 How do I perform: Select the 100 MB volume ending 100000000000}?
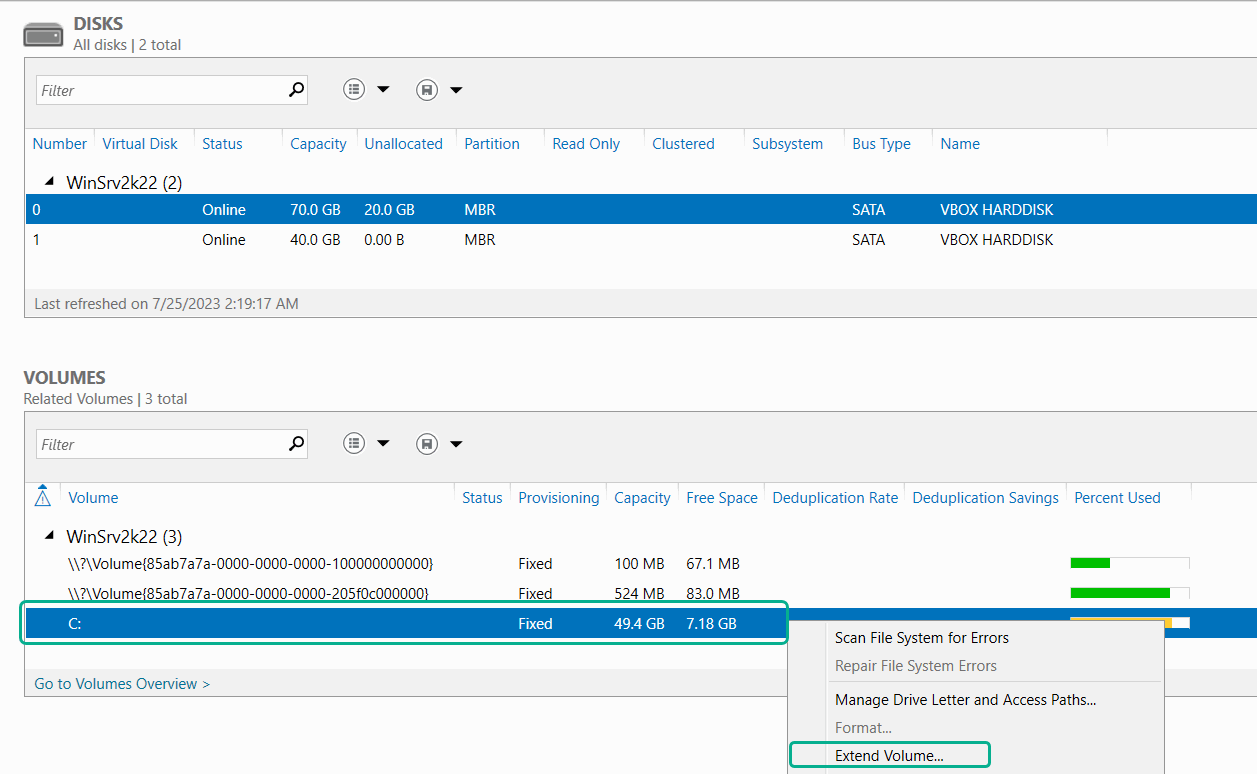point(640,563)
